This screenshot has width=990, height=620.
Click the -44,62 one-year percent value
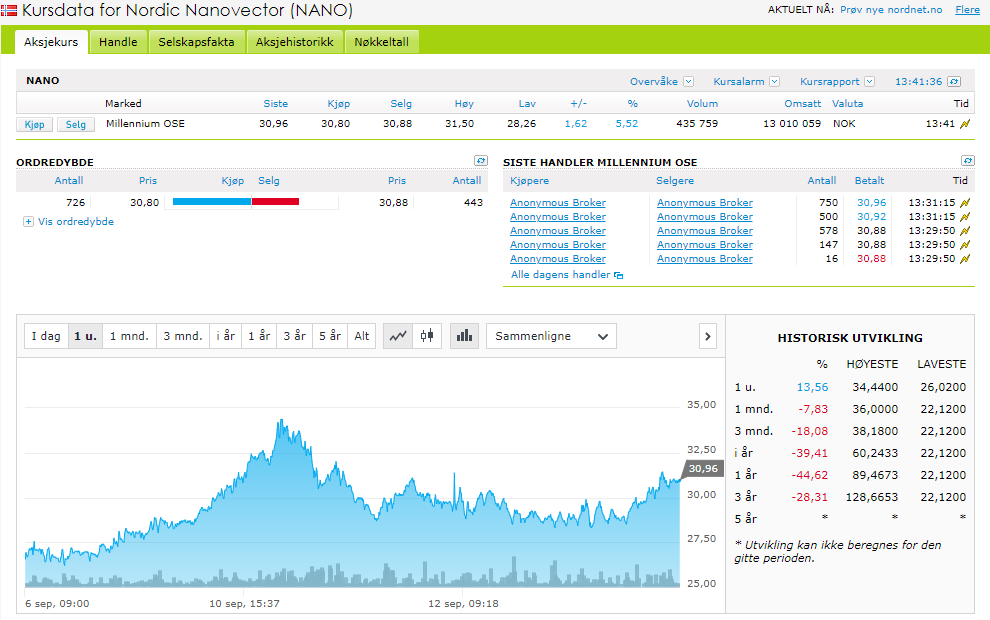coord(809,475)
